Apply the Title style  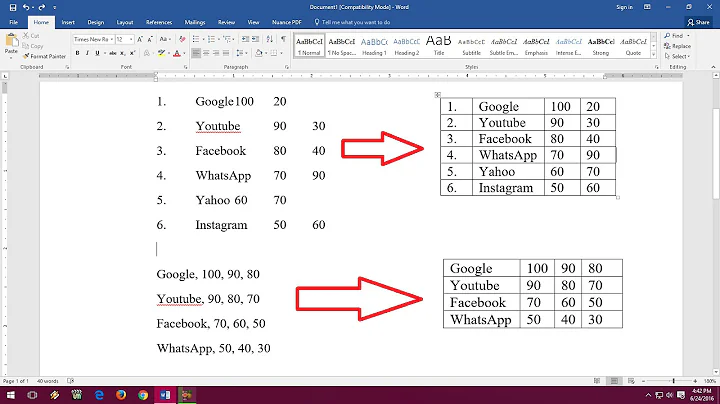pyautogui.click(x=439, y=46)
